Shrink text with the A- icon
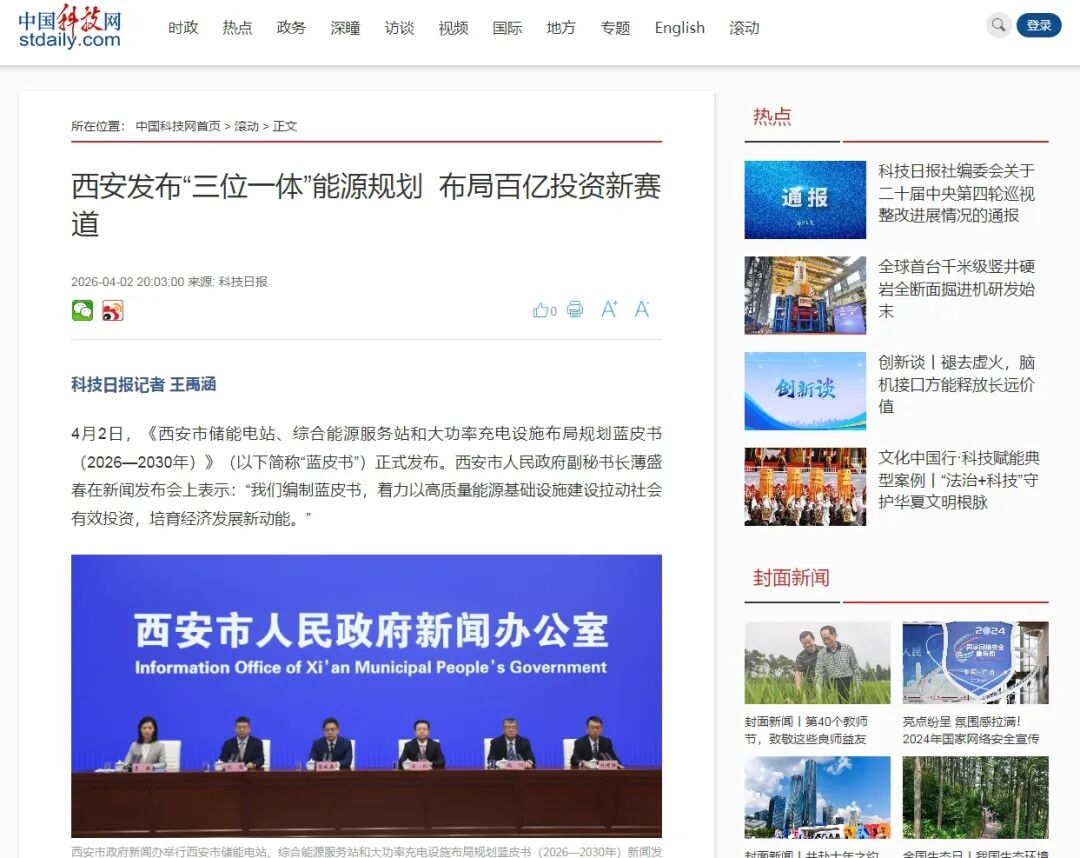This screenshot has width=1080, height=858. [641, 310]
